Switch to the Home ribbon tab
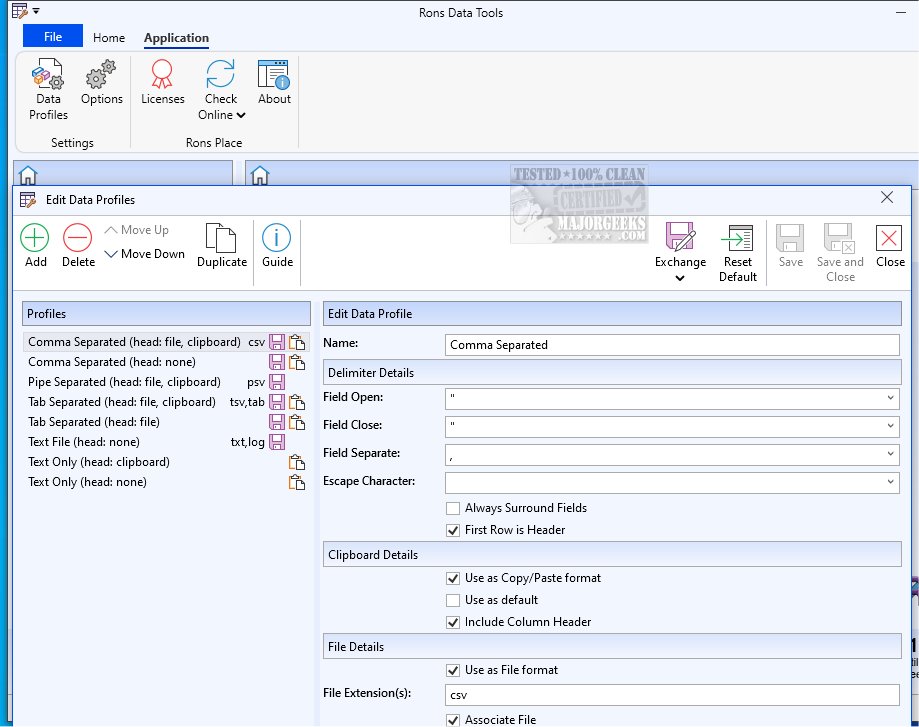 click(109, 38)
